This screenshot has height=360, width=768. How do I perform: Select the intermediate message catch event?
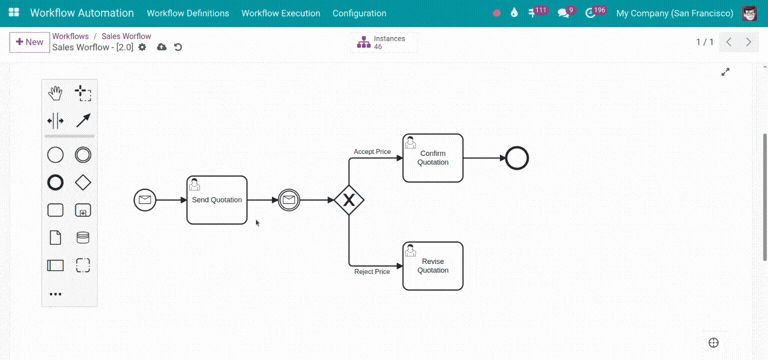coord(289,200)
